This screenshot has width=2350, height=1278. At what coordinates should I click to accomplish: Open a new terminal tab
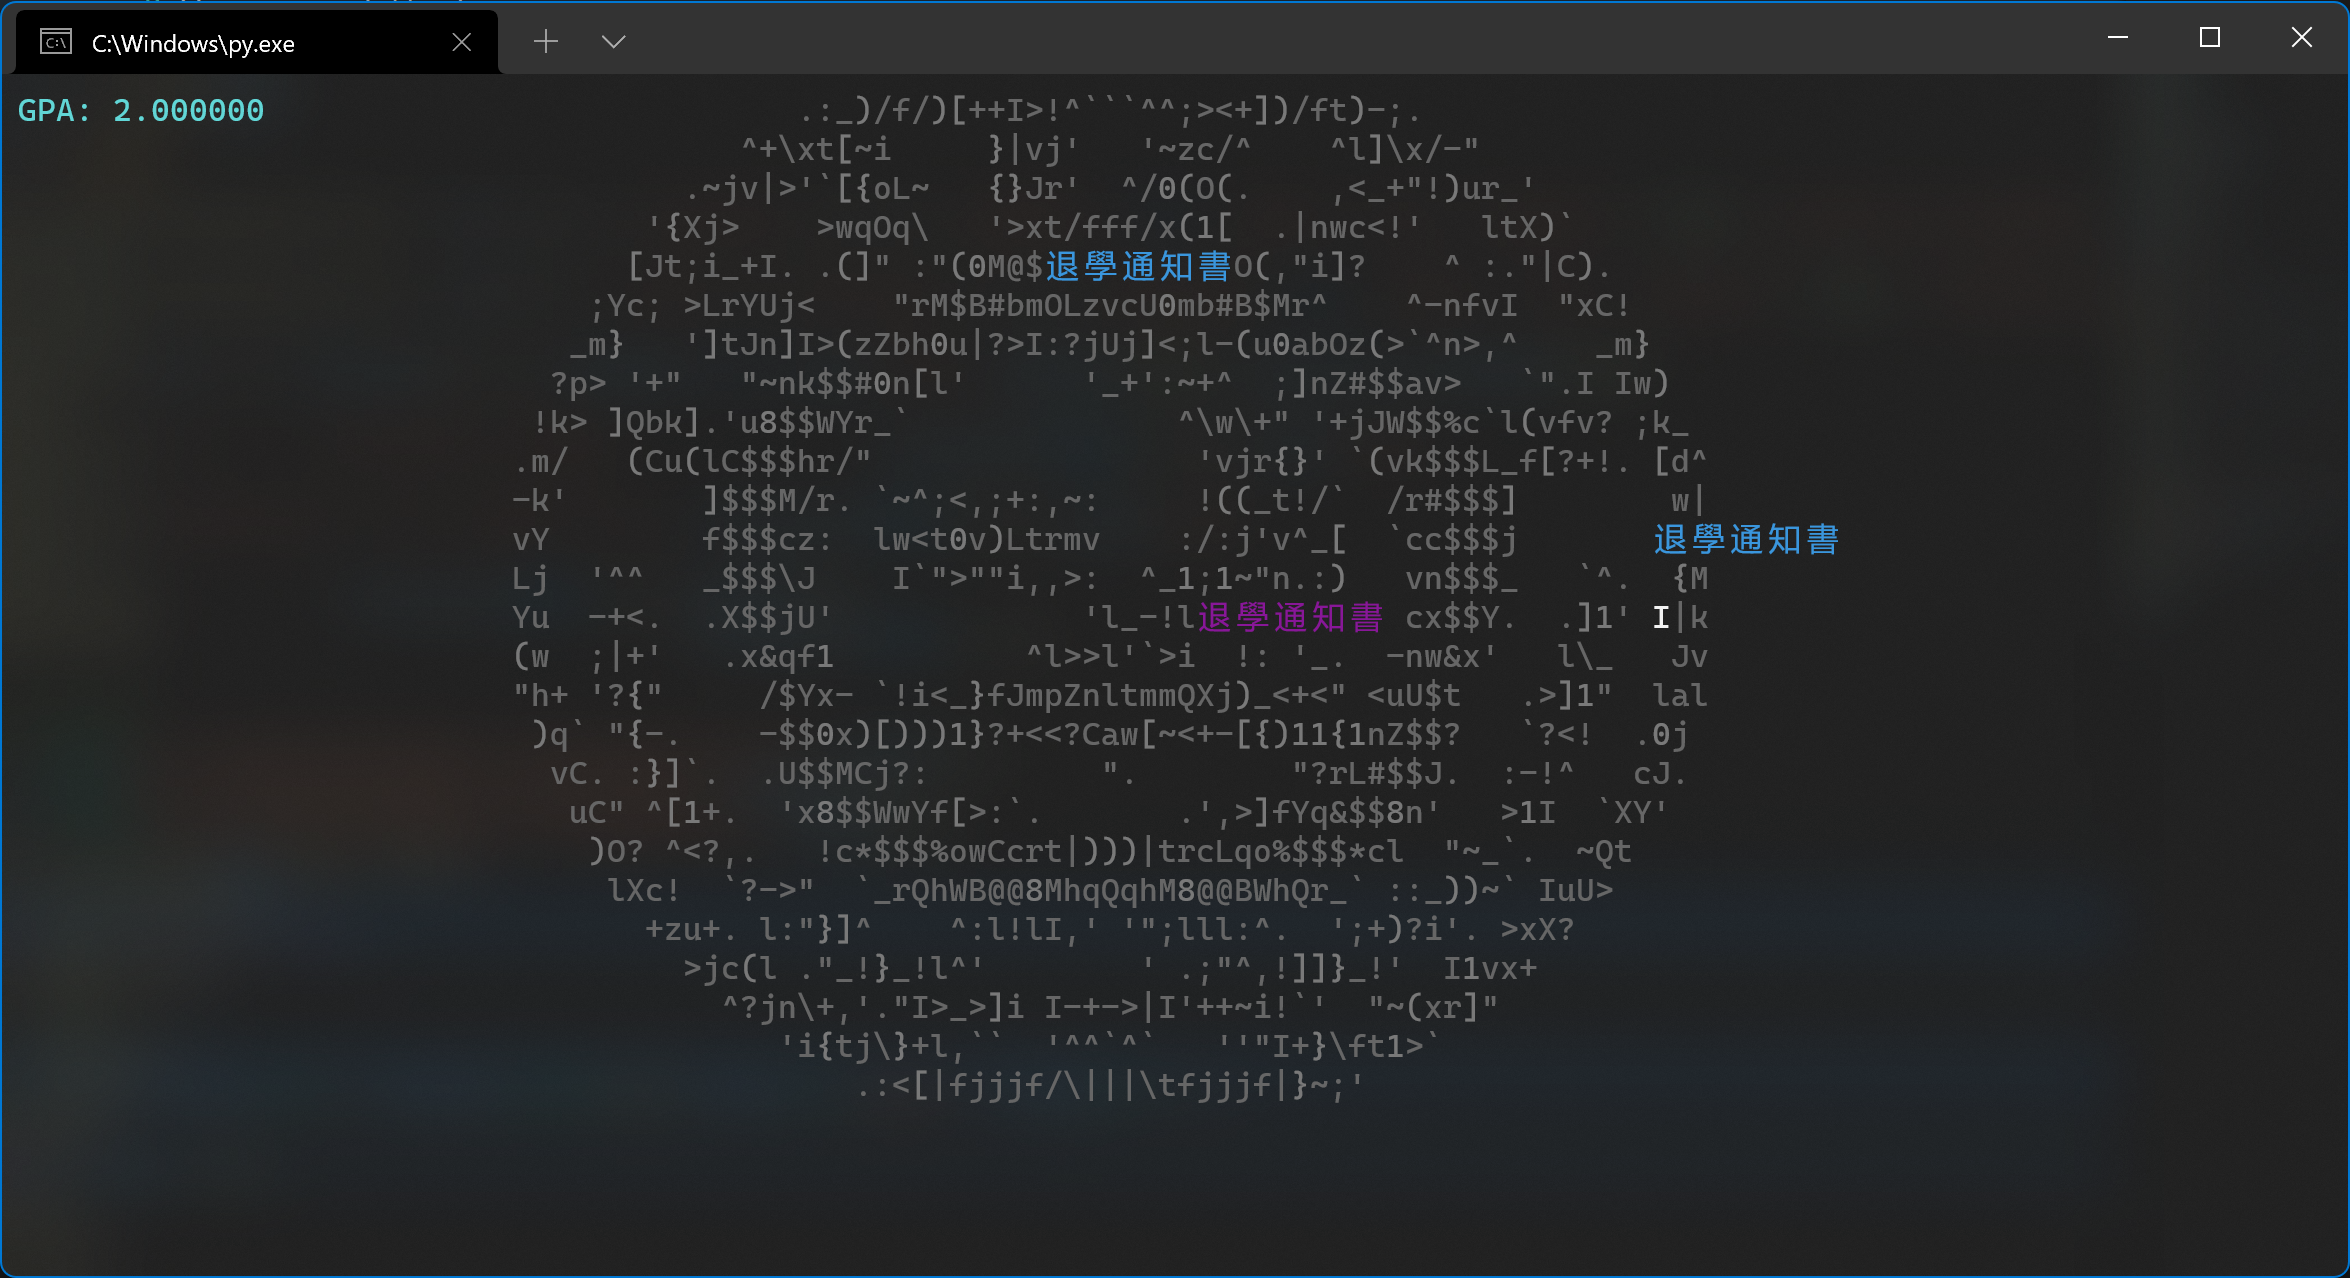(545, 41)
